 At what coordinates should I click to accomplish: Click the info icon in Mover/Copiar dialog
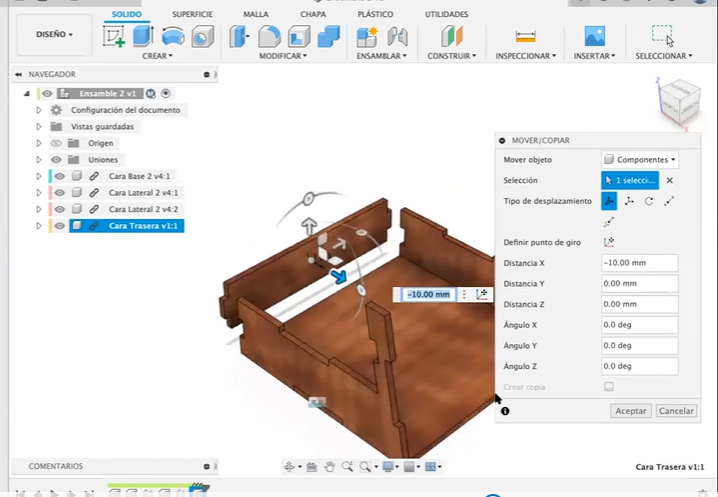coord(505,411)
